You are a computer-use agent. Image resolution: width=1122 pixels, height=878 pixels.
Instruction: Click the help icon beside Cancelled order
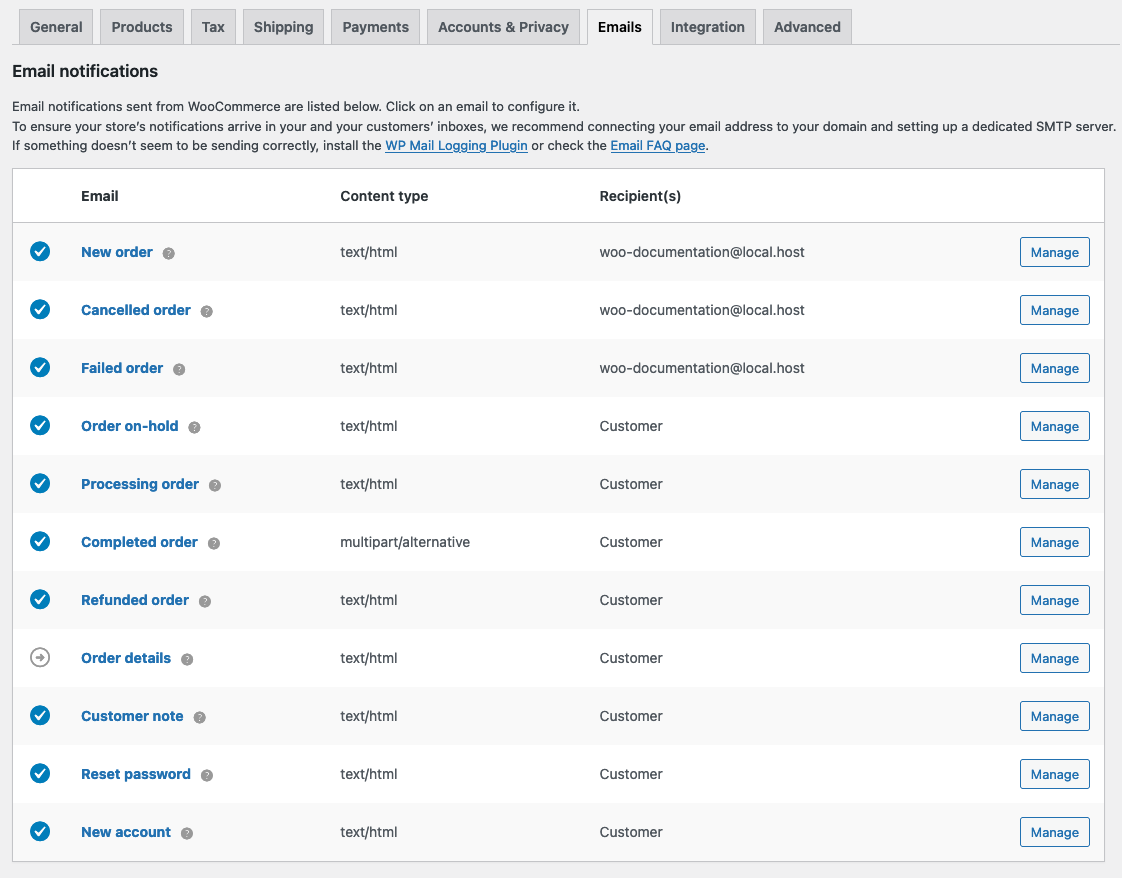click(x=206, y=310)
